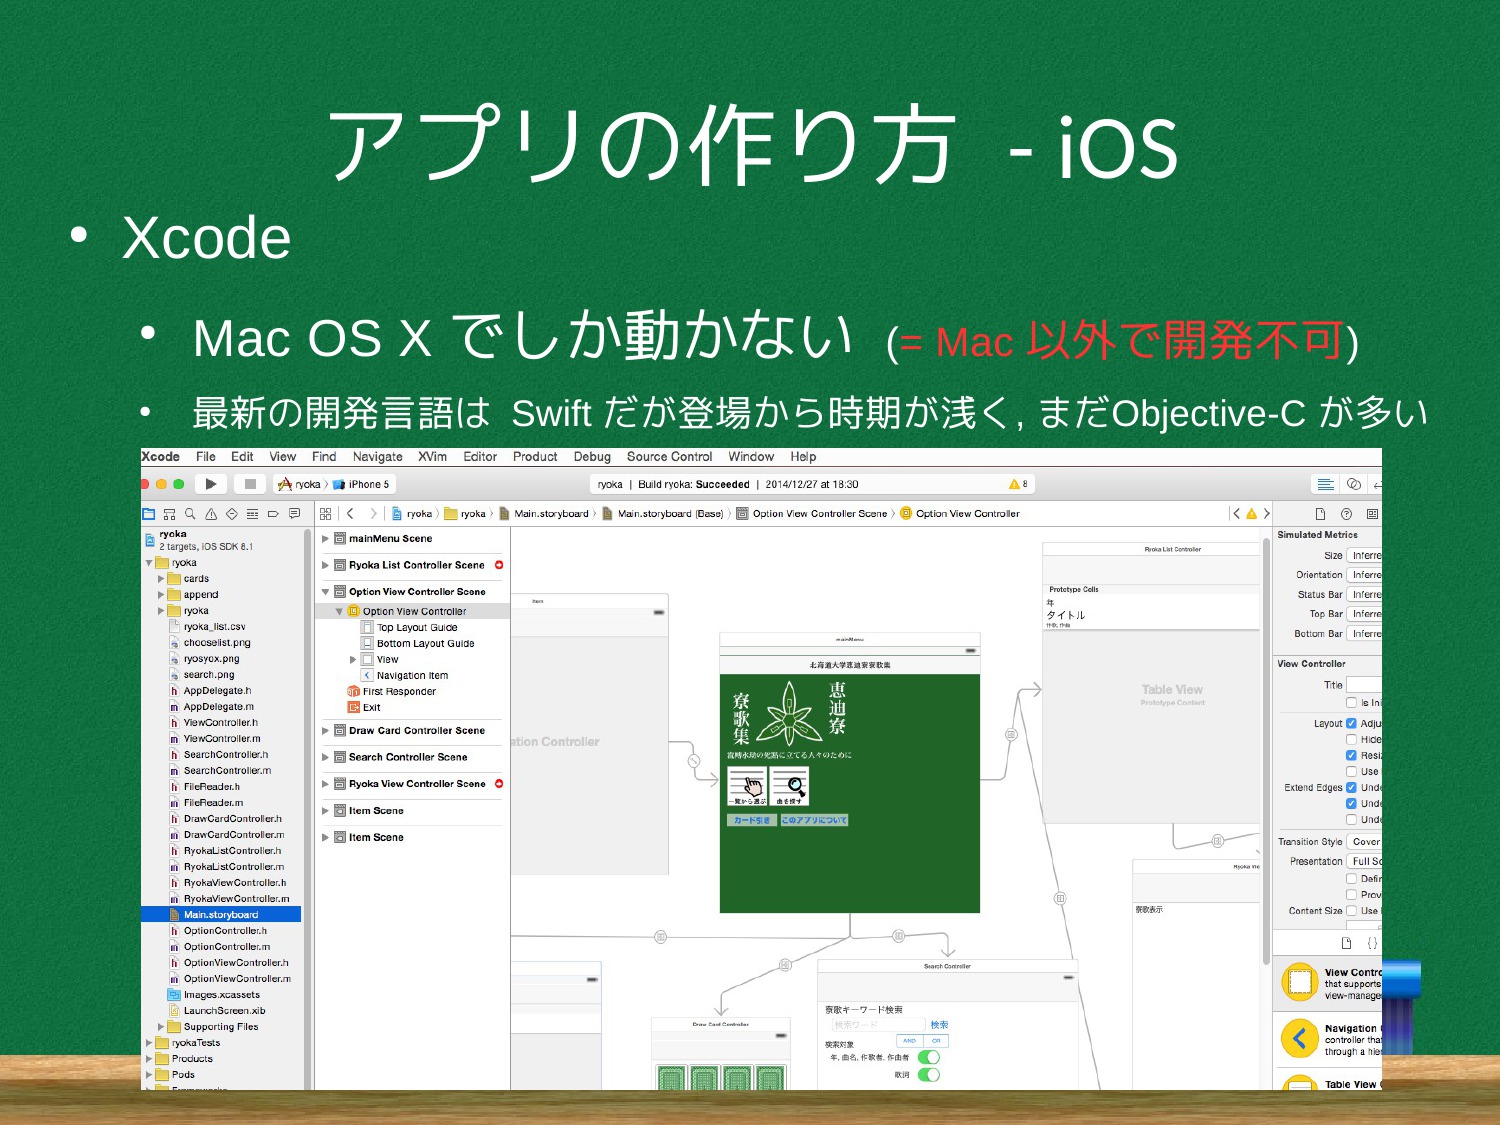Screen dimensions: 1500x1125
Task: Go back with the jump bar left arrow
Action: pyautogui.click(x=351, y=514)
